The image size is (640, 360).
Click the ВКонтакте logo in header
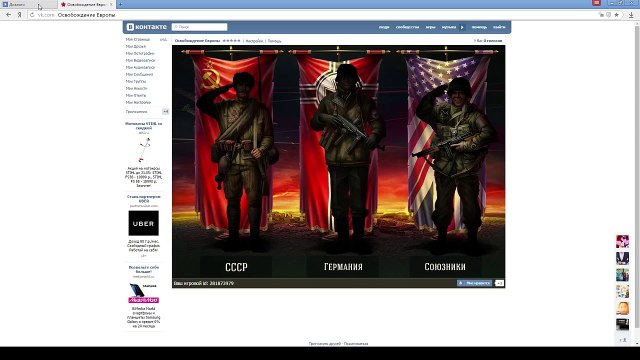click(147, 27)
